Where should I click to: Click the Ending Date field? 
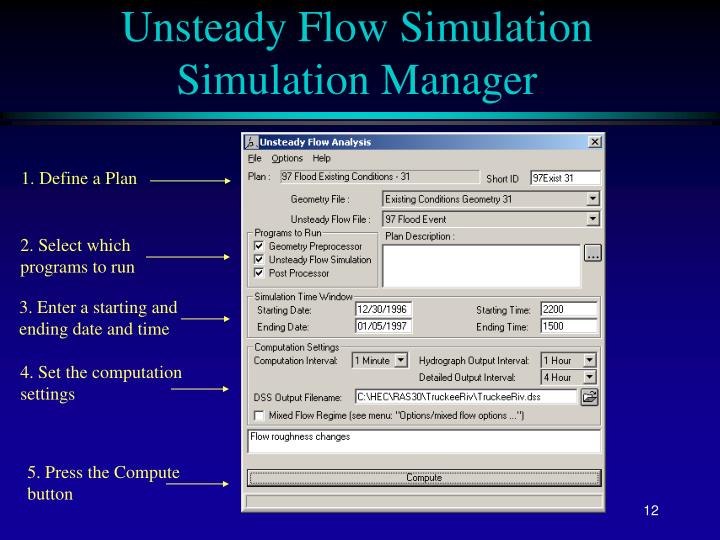[x=383, y=326]
